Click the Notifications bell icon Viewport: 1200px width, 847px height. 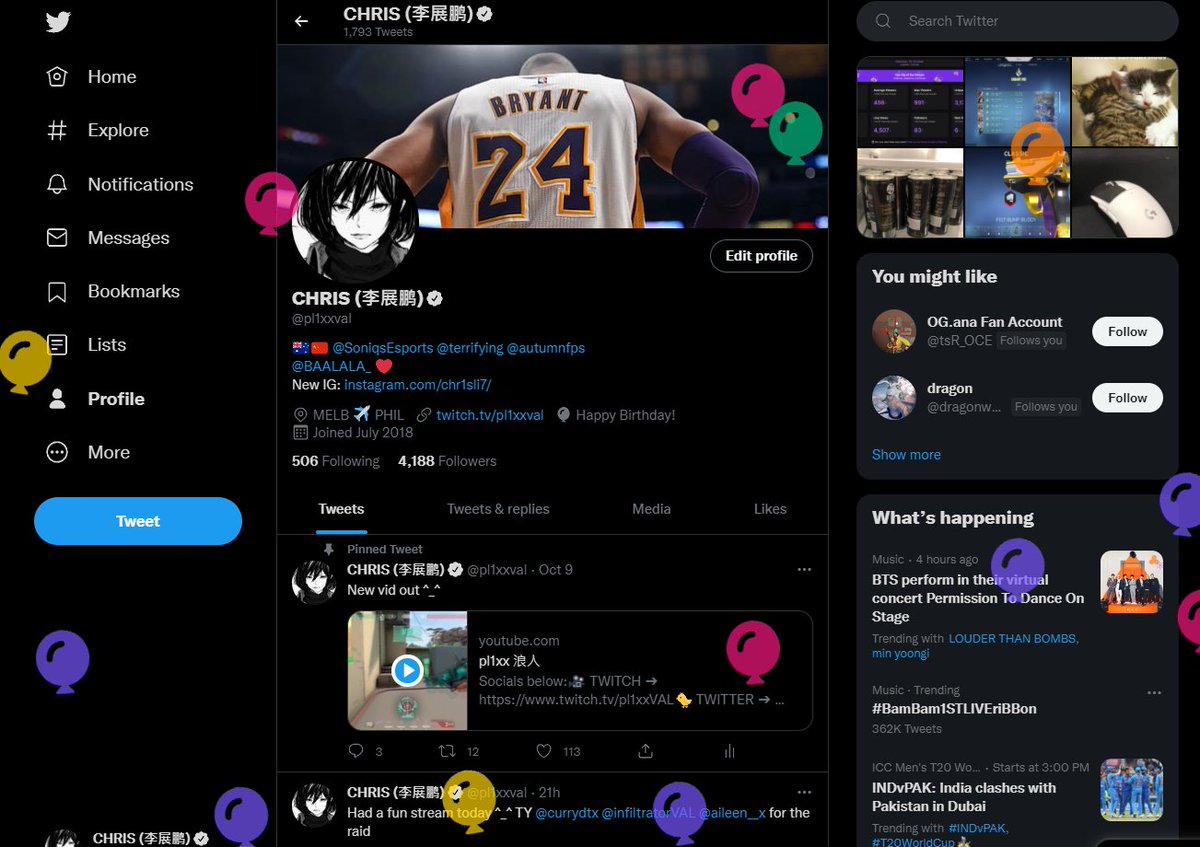[x=57, y=184]
